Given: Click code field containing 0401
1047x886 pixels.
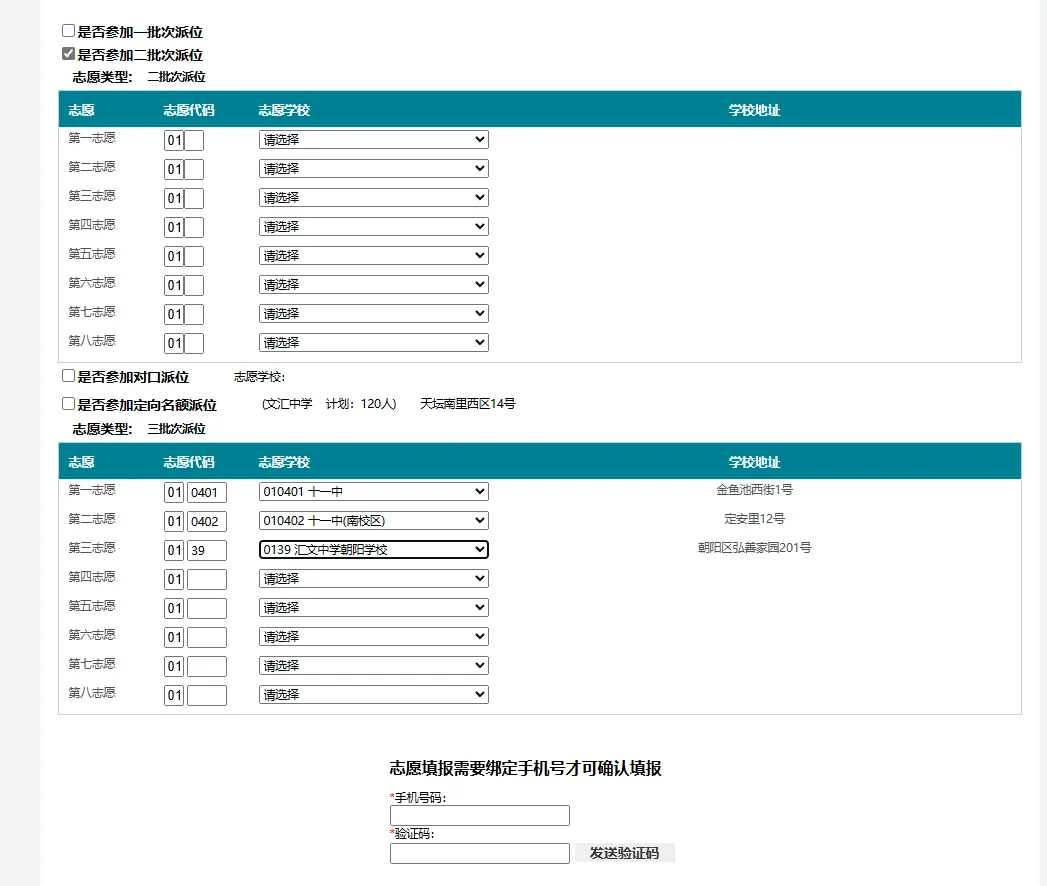Looking at the screenshot, I should tap(207, 493).
